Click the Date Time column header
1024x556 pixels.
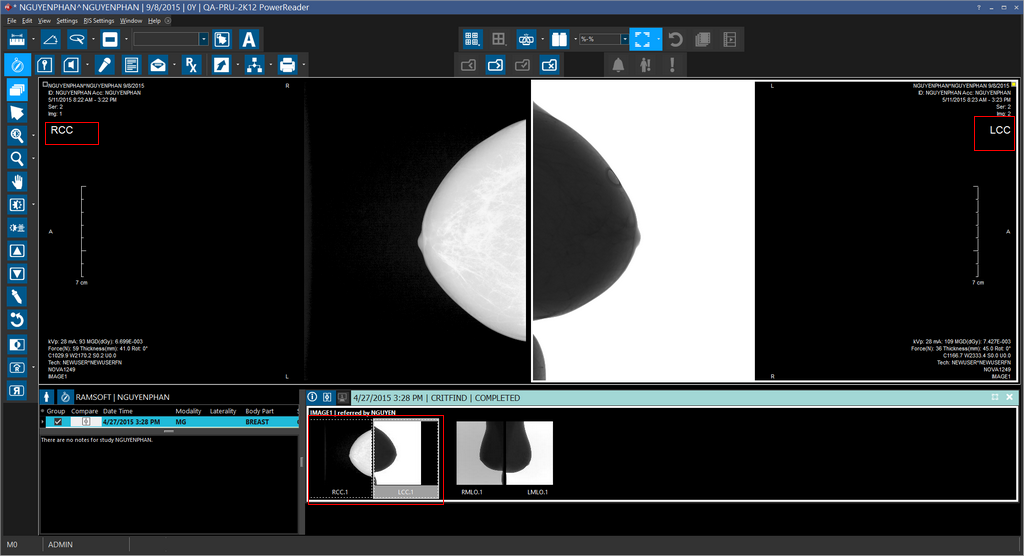(118, 411)
